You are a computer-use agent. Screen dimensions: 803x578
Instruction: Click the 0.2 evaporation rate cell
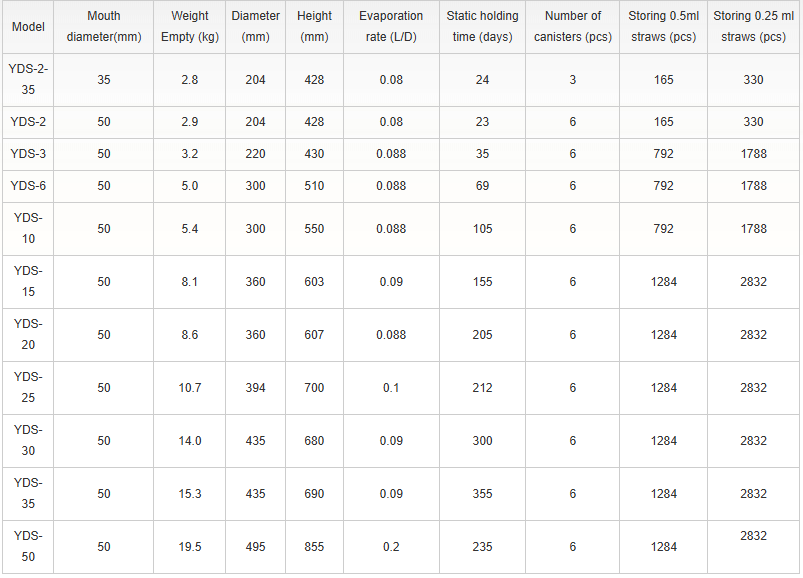pos(391,547)
